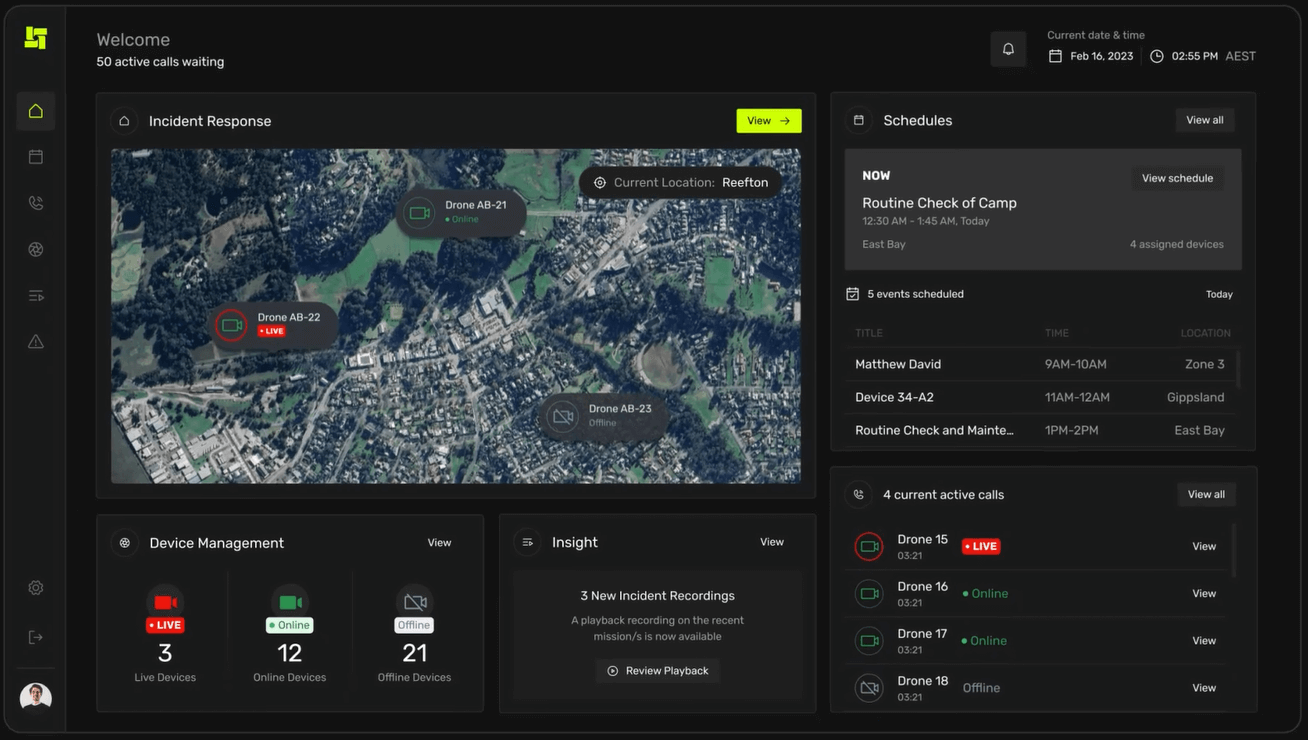Viewport: 1308px width, 740px height.
Task: Select Matthew David schedule row
Action: [x=1039, y=364]
